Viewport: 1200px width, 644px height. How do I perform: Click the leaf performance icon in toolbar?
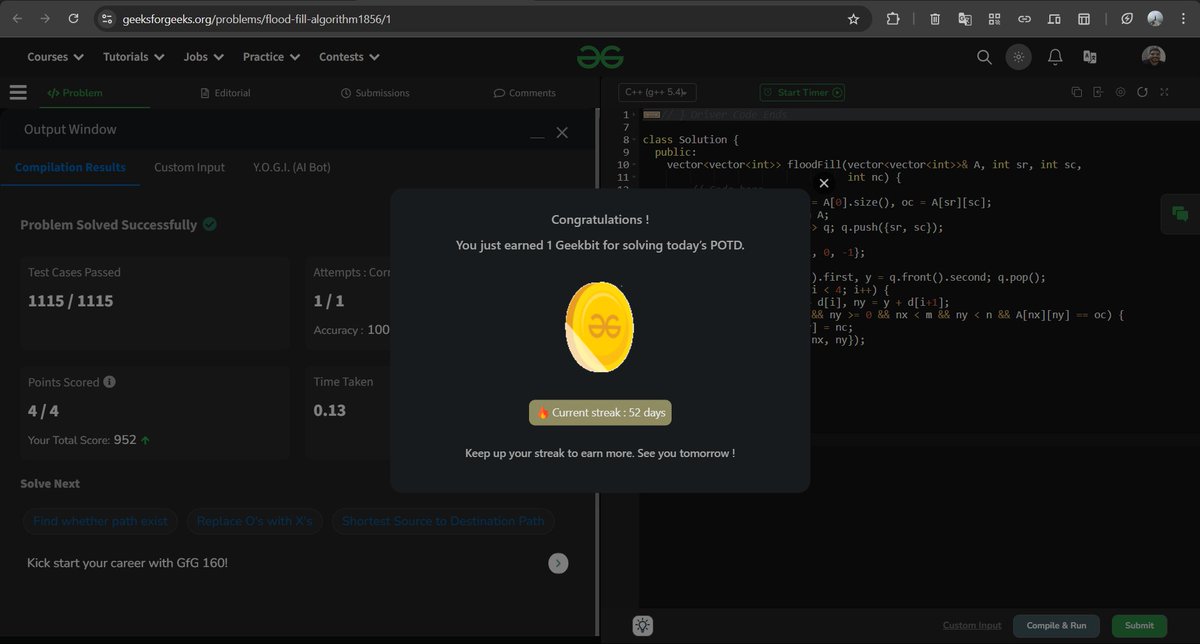click(1127, 18)
